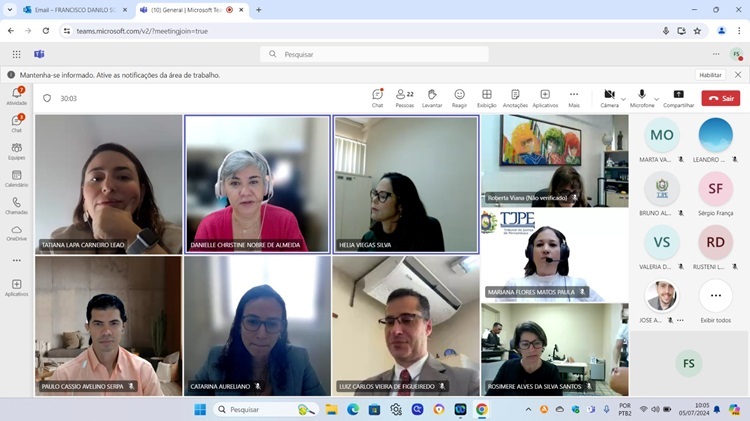Click the Bruno participant avatar
The height and width of the screenshot is (421, 750).
662,188
